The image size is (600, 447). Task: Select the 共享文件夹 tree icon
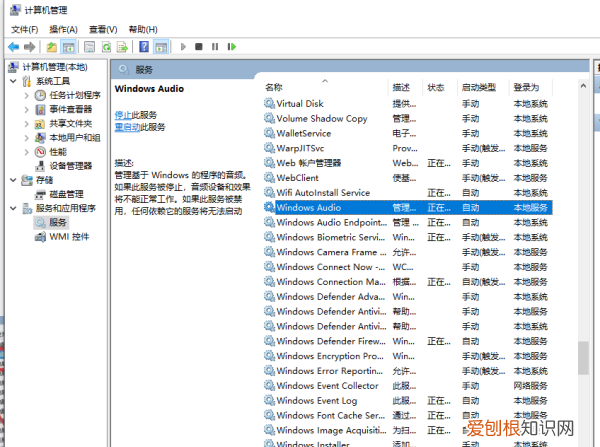click(x=40, y=124)
